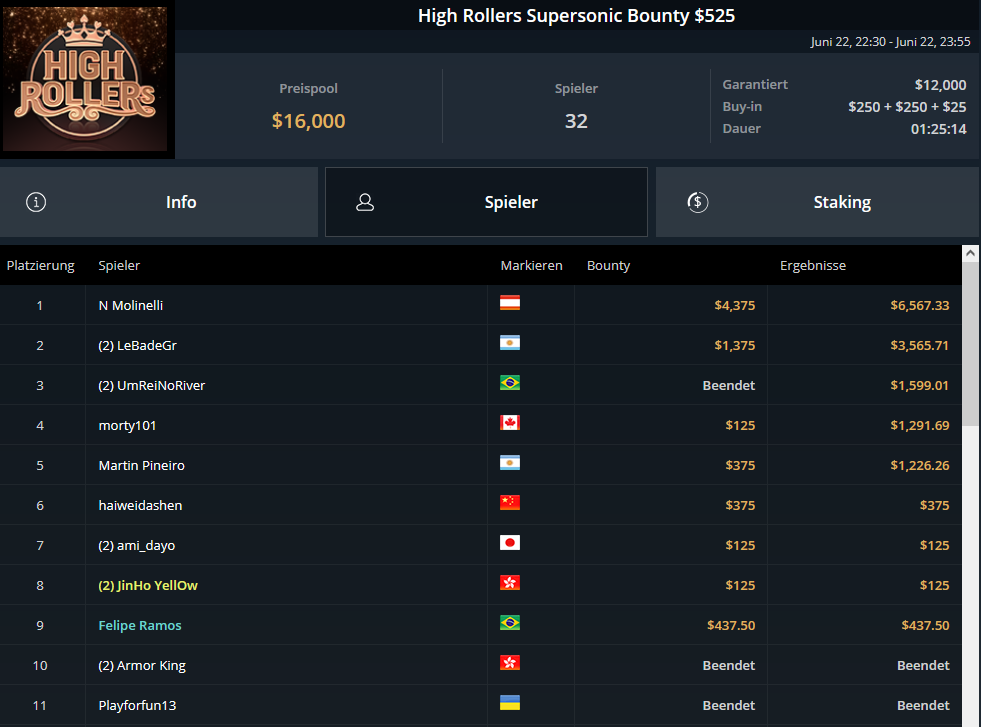981x727 pixels.
Task: Click the $437.50 bounty for Felipe Ramos
Action: coord(731,626)
